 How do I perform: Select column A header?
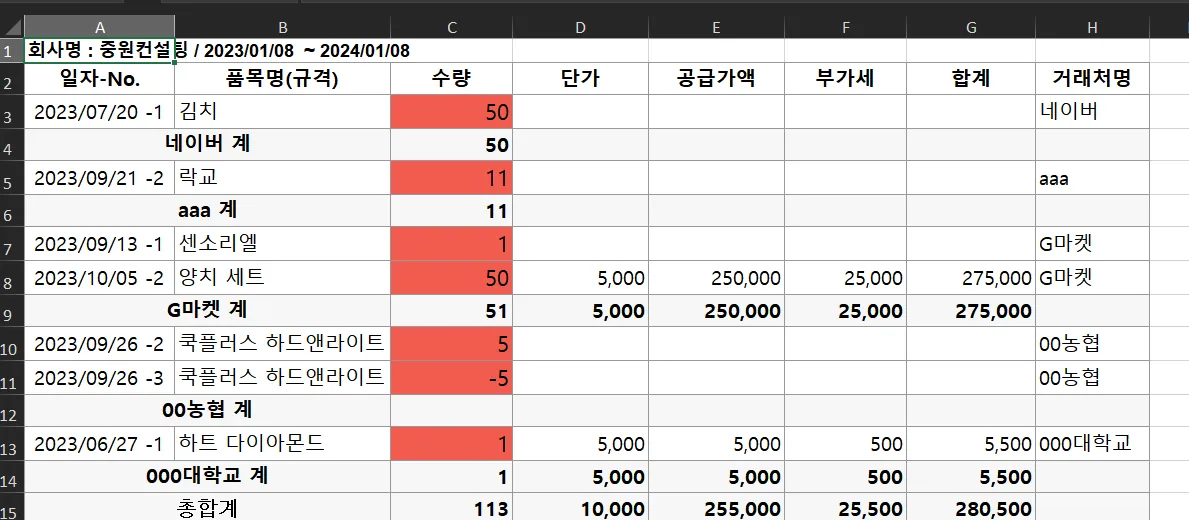99,27
